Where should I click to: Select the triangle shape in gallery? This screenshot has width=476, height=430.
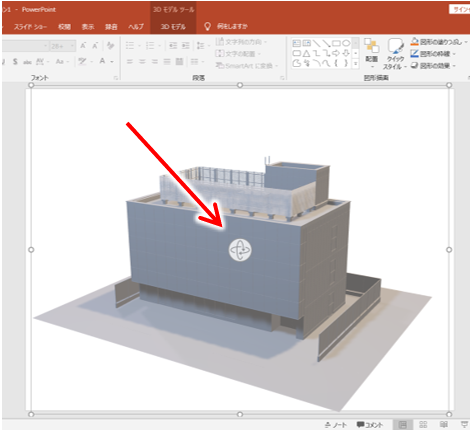(307, 53)
